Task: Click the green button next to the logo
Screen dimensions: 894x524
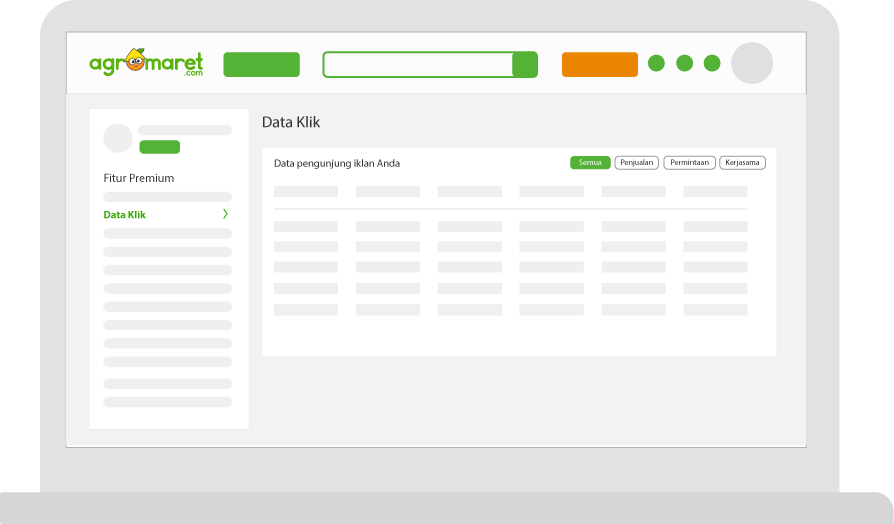Action: (261, 65)
